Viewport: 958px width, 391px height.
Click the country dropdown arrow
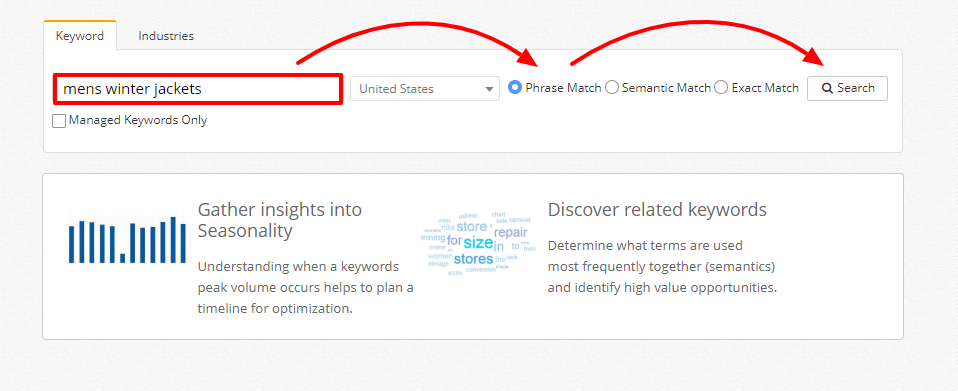pyautogui.click(x=489, y=89)
